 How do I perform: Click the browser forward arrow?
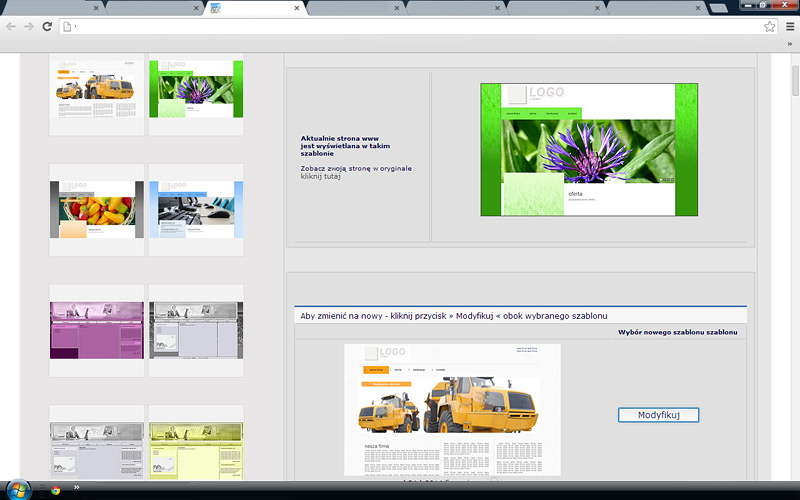click(29, 26)
